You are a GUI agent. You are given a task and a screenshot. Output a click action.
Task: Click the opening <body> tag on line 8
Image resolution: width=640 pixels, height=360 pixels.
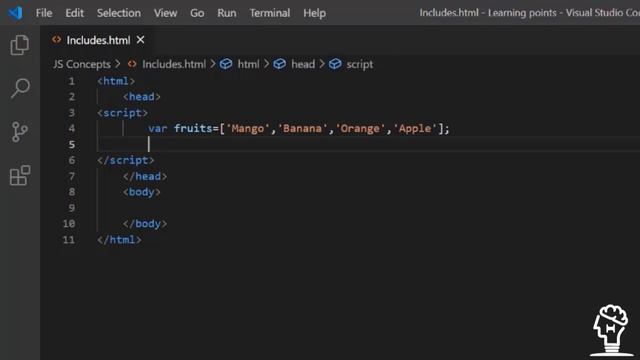(x=142, y=192)
